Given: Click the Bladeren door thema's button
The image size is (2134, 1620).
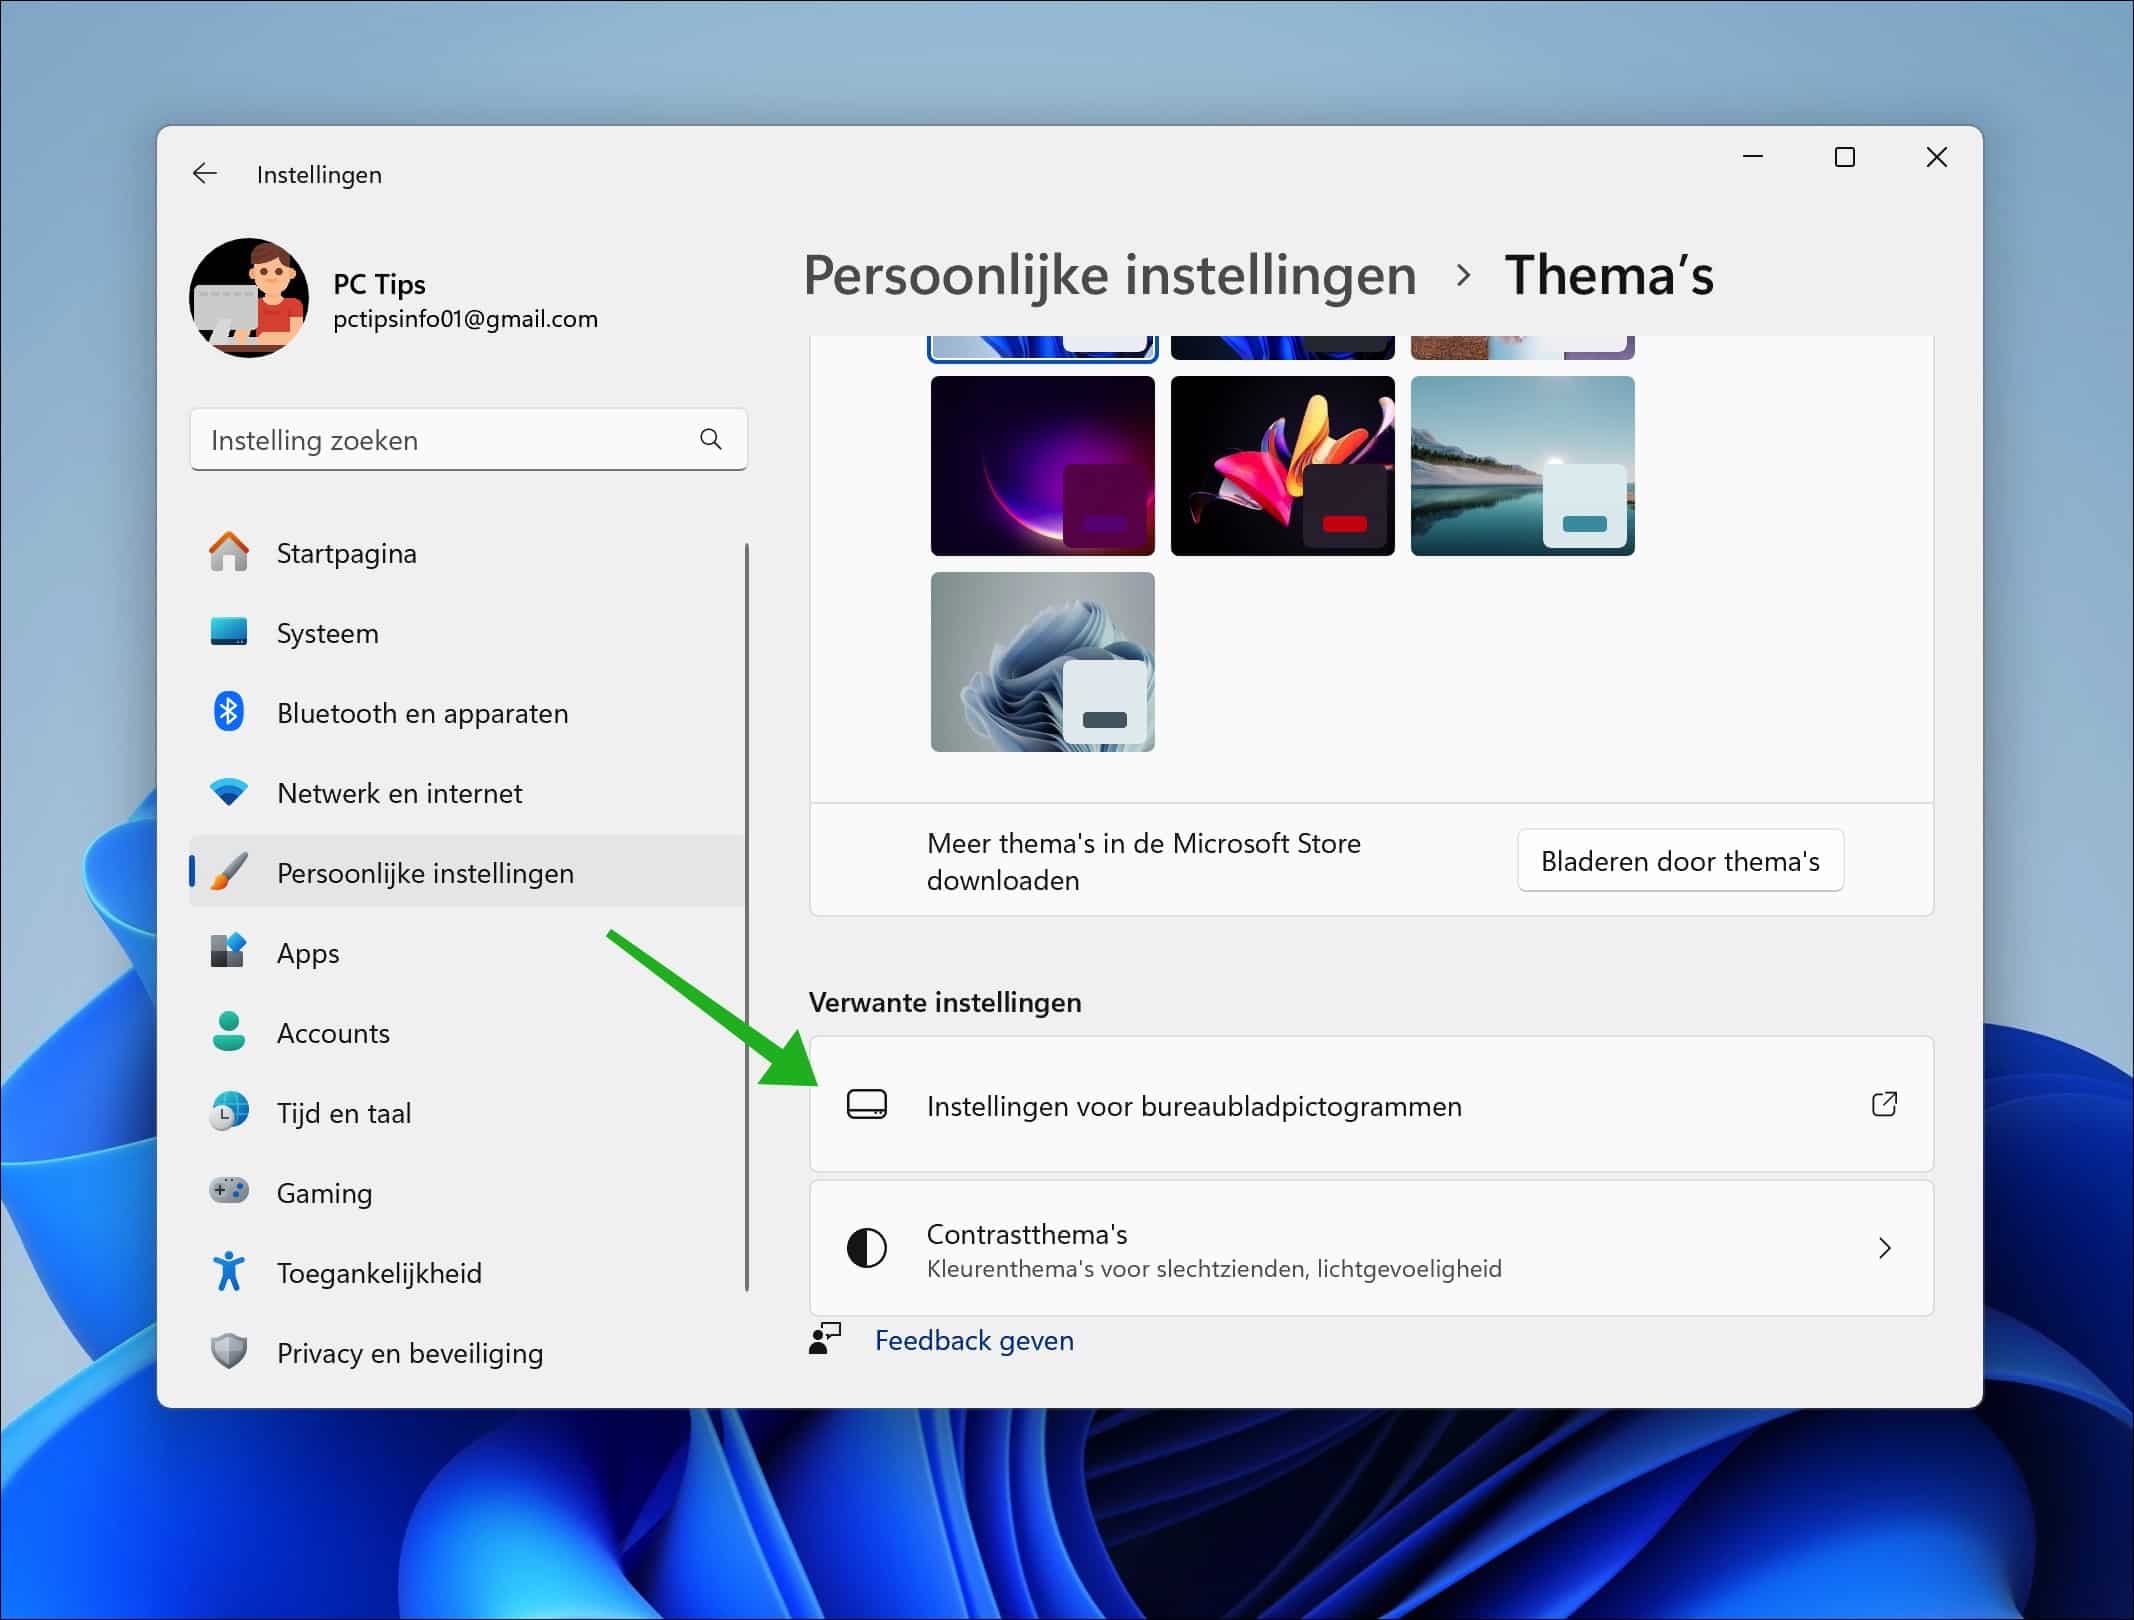Looking at the screenshot, I should [1679, 860].
